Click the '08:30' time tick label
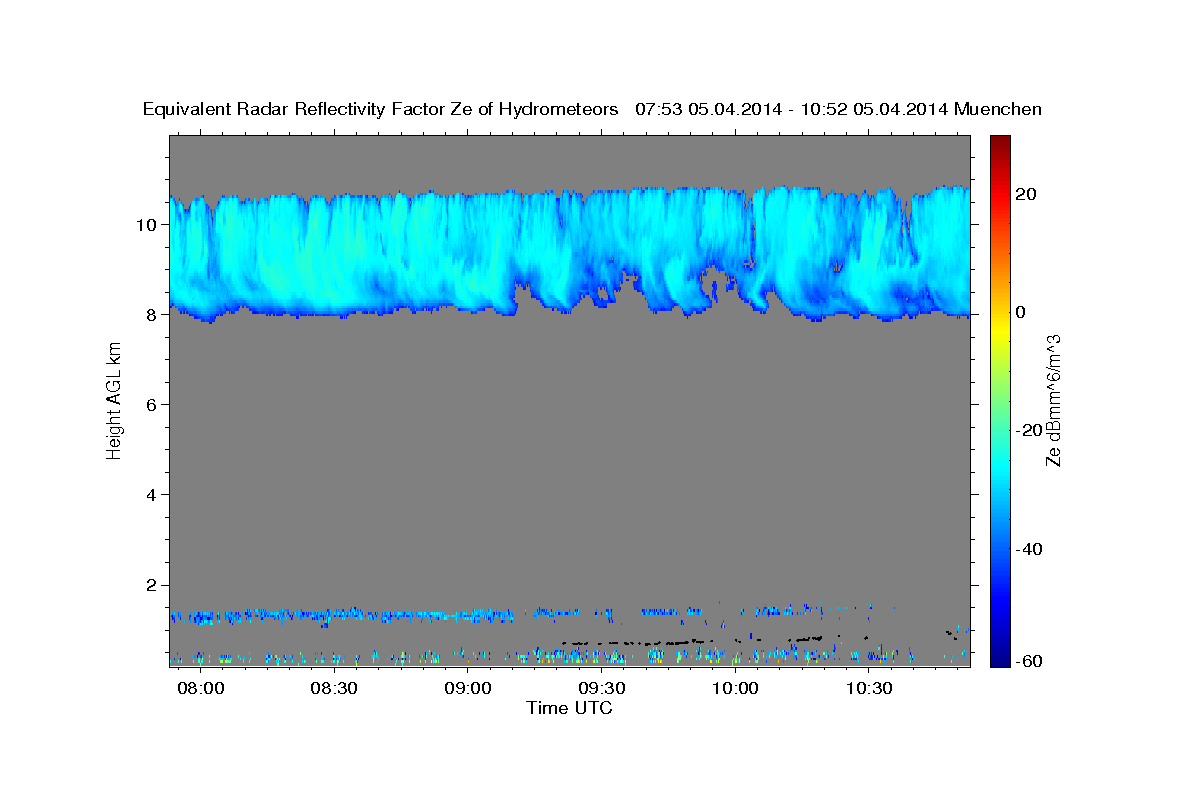The width and height of the screenshot is (1200, 800). [334, 689]
